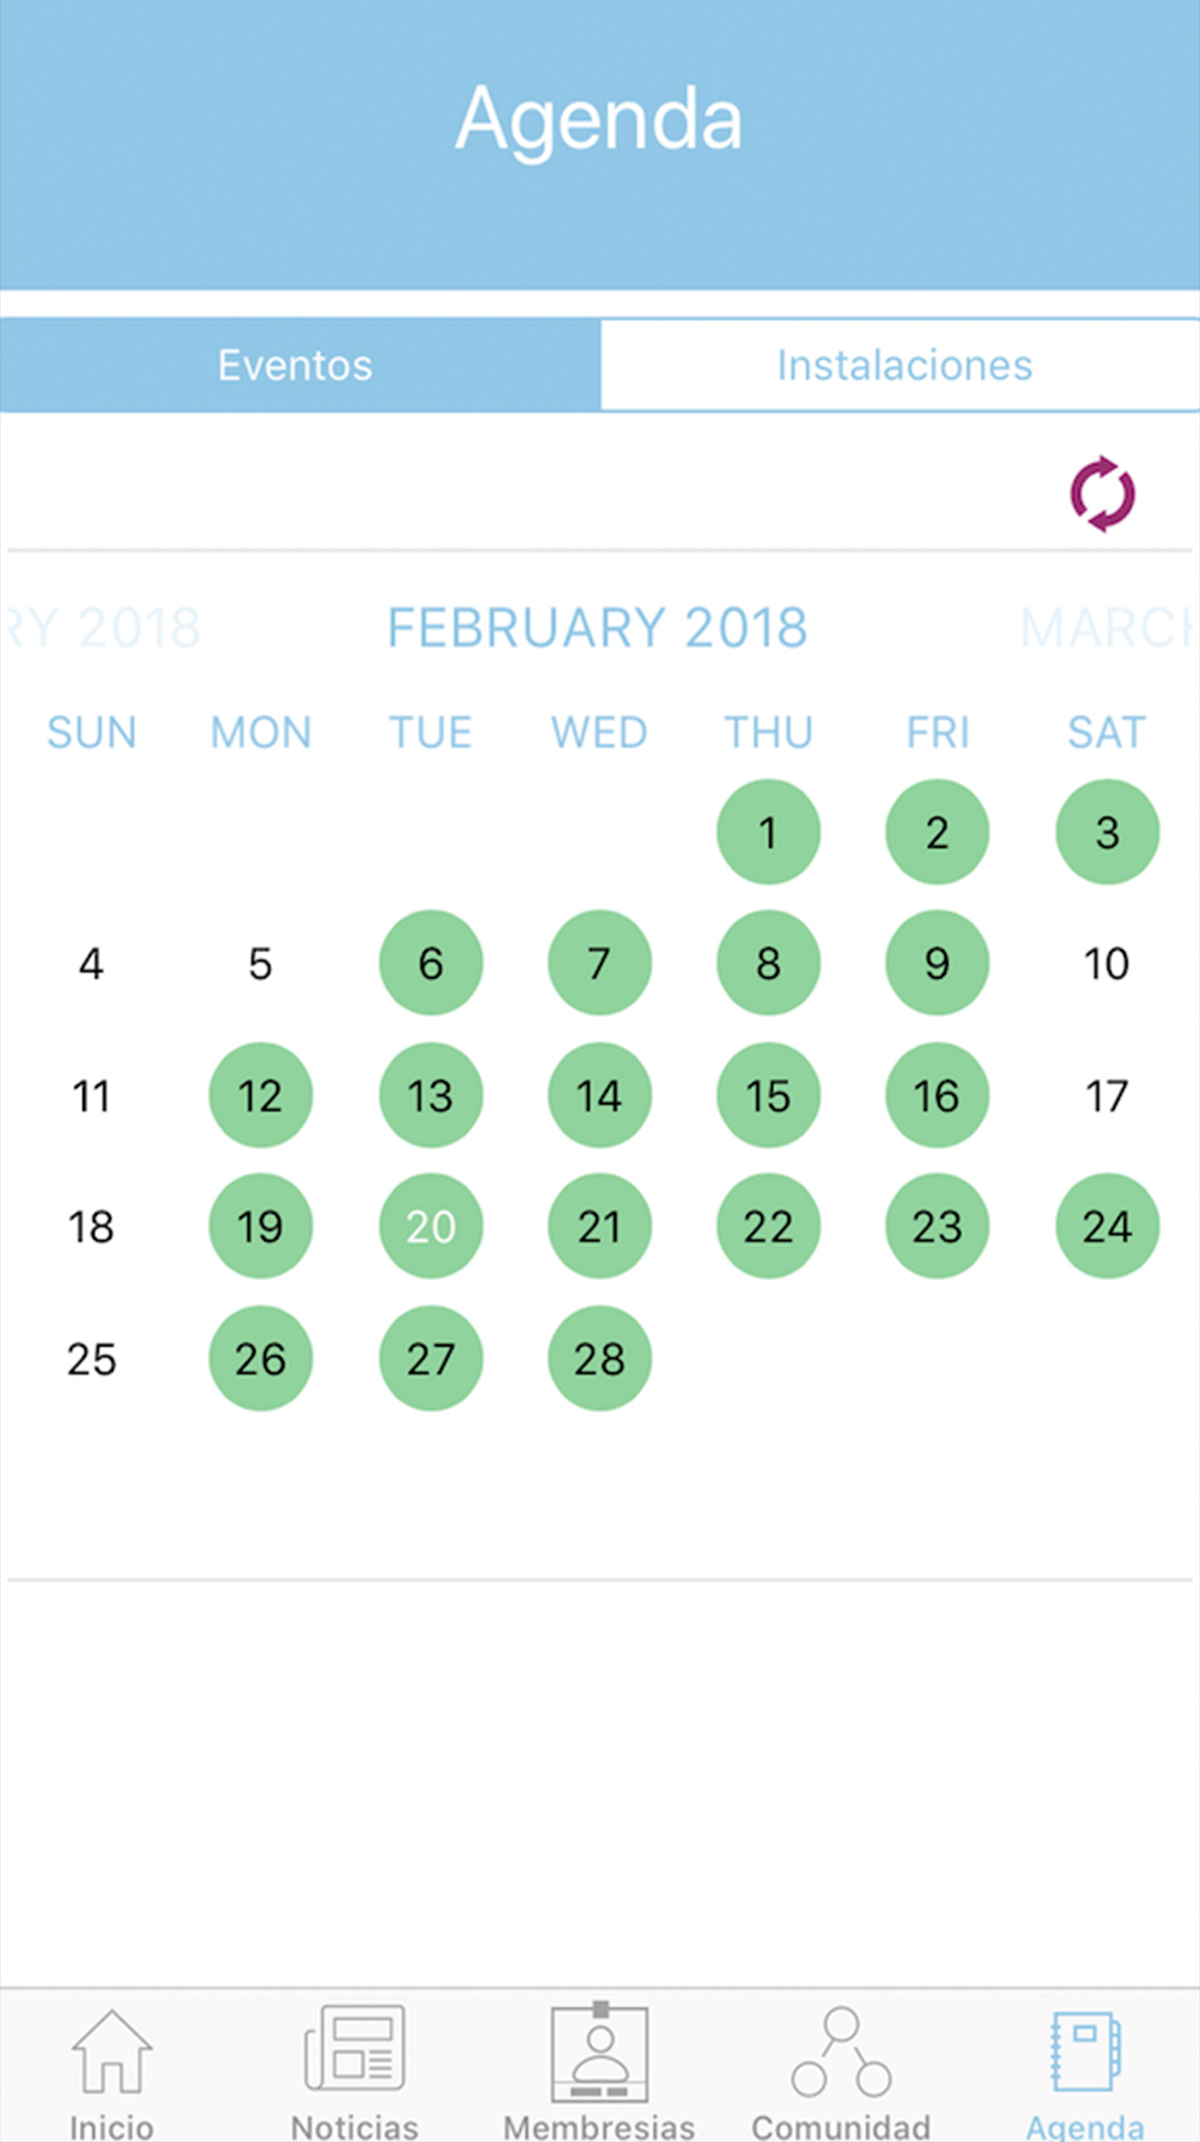The height and width of the screenshot is (2142, 1200).
Task: Select February 1 on the calendar
Action: pyautogui.click(x=768, y=832)
